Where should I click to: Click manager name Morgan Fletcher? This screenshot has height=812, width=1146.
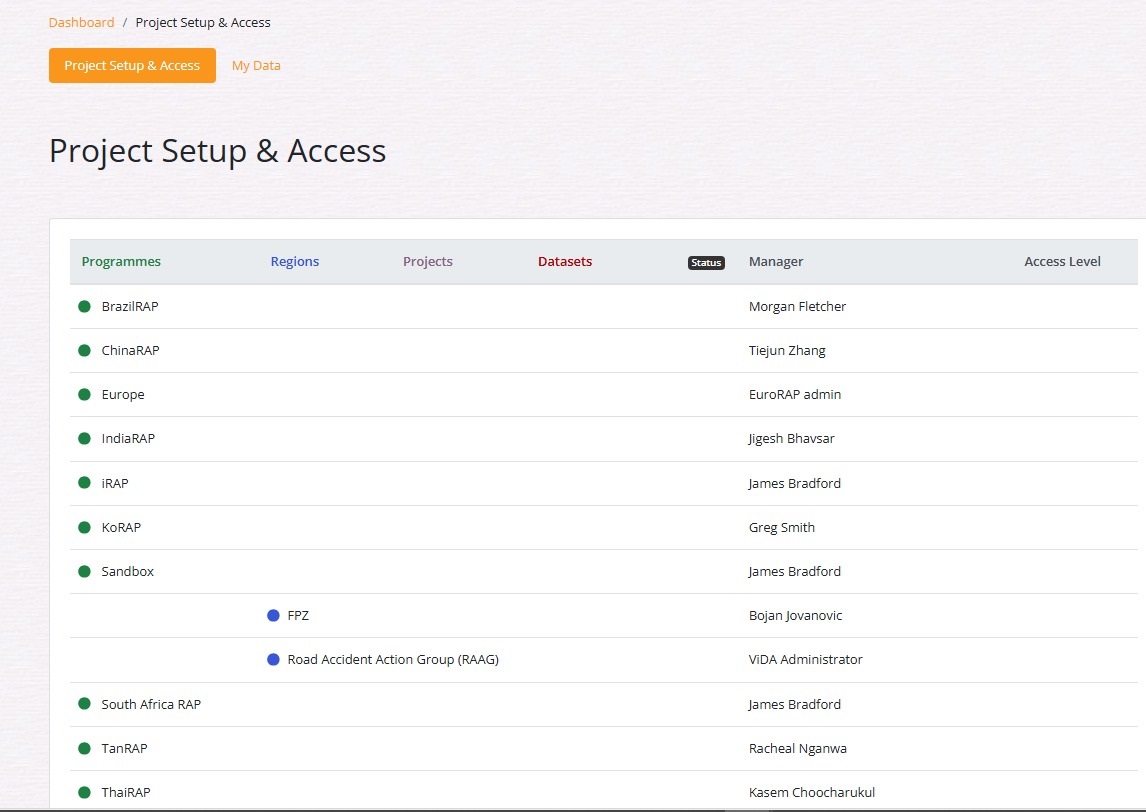pos(797,306)
